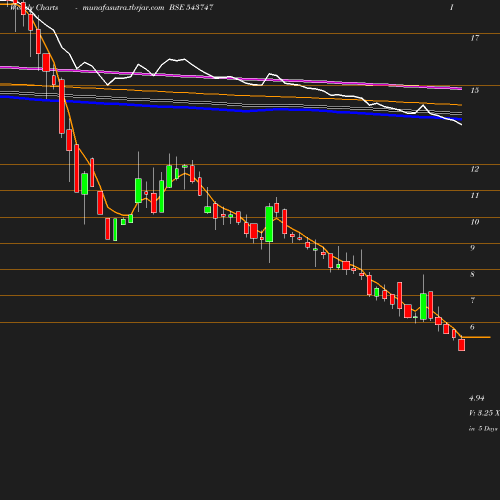Click the price axis label 12
Viewport: 500px width, 500px height.
(x=475, y=169)
